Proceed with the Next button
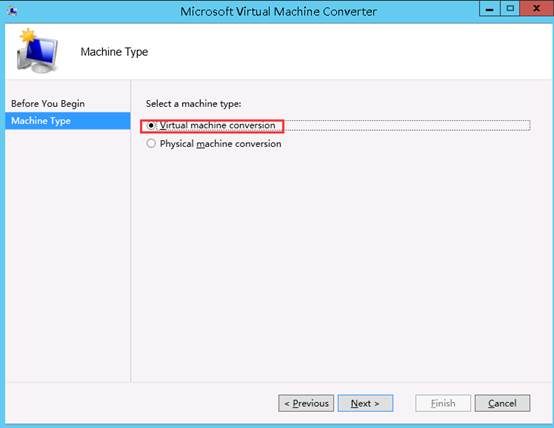 365,403
